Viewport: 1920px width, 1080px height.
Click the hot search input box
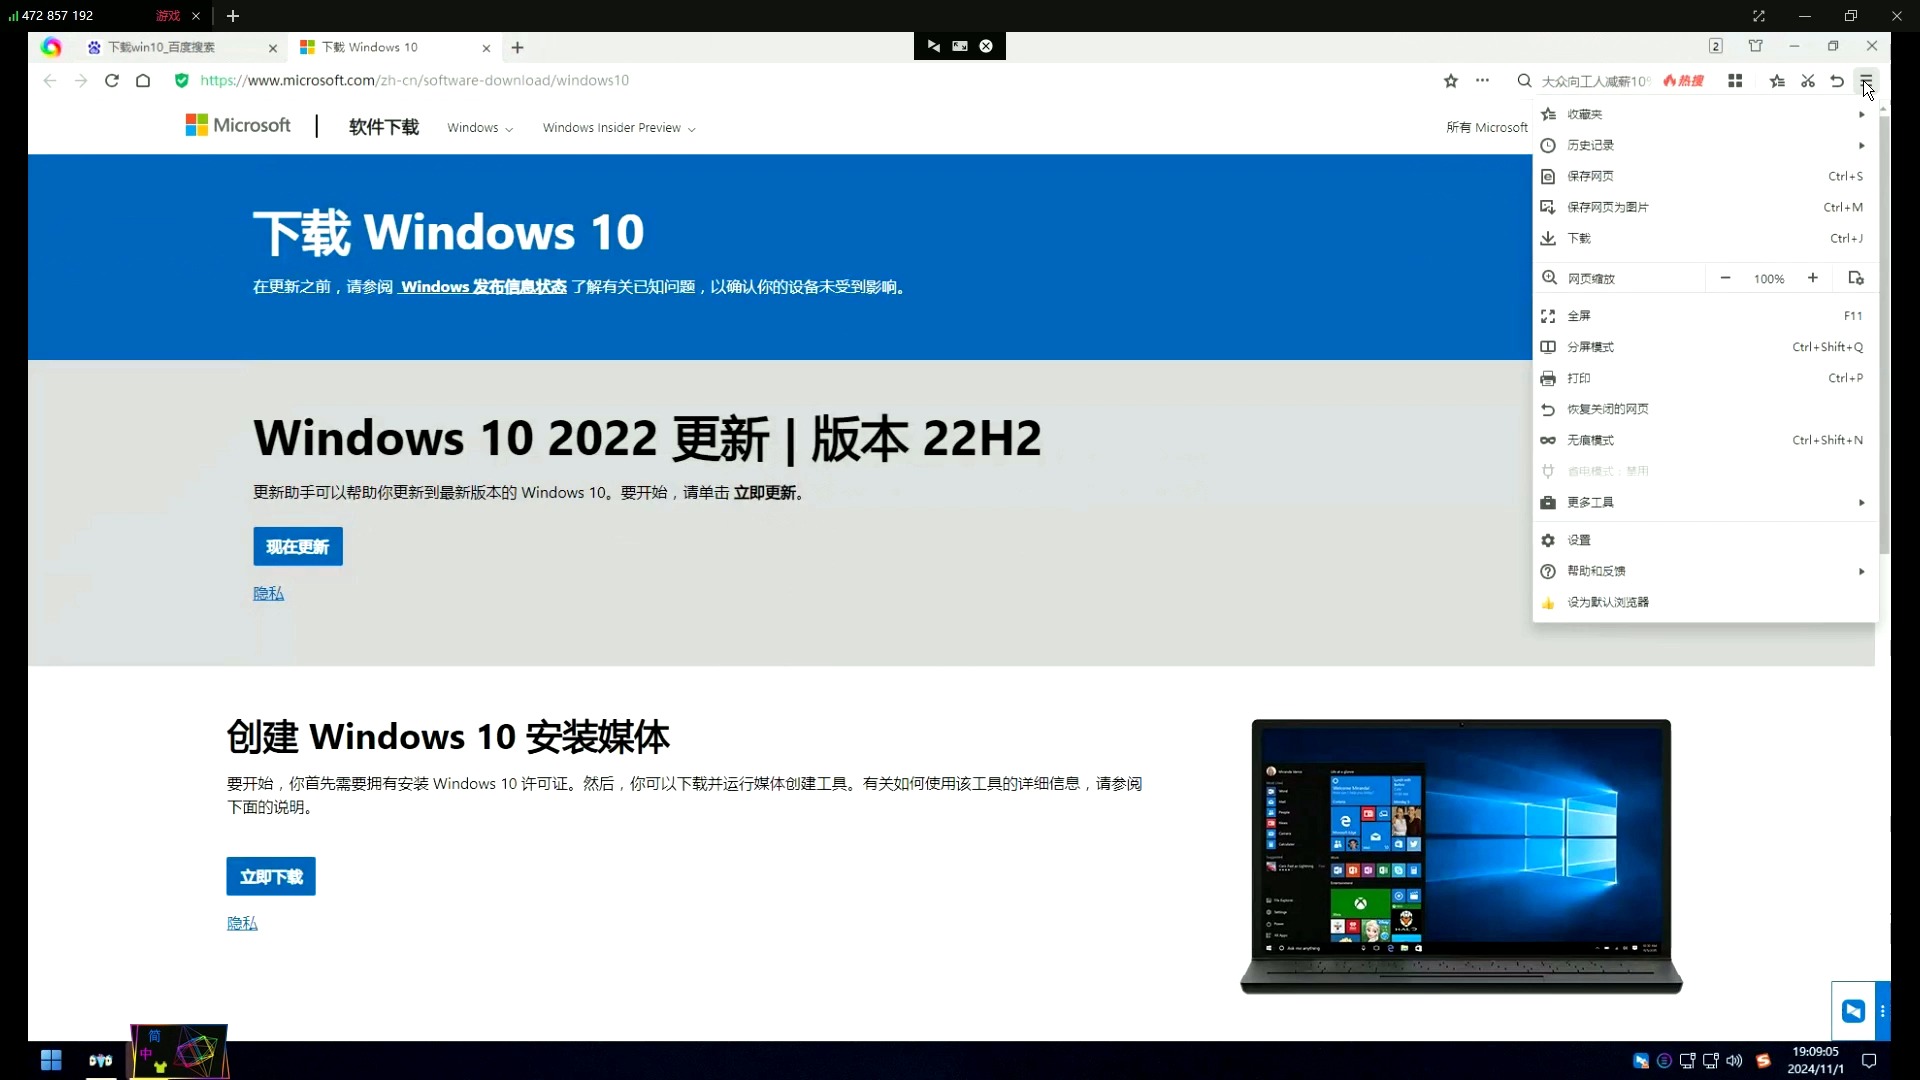(x=1595, y=81)
